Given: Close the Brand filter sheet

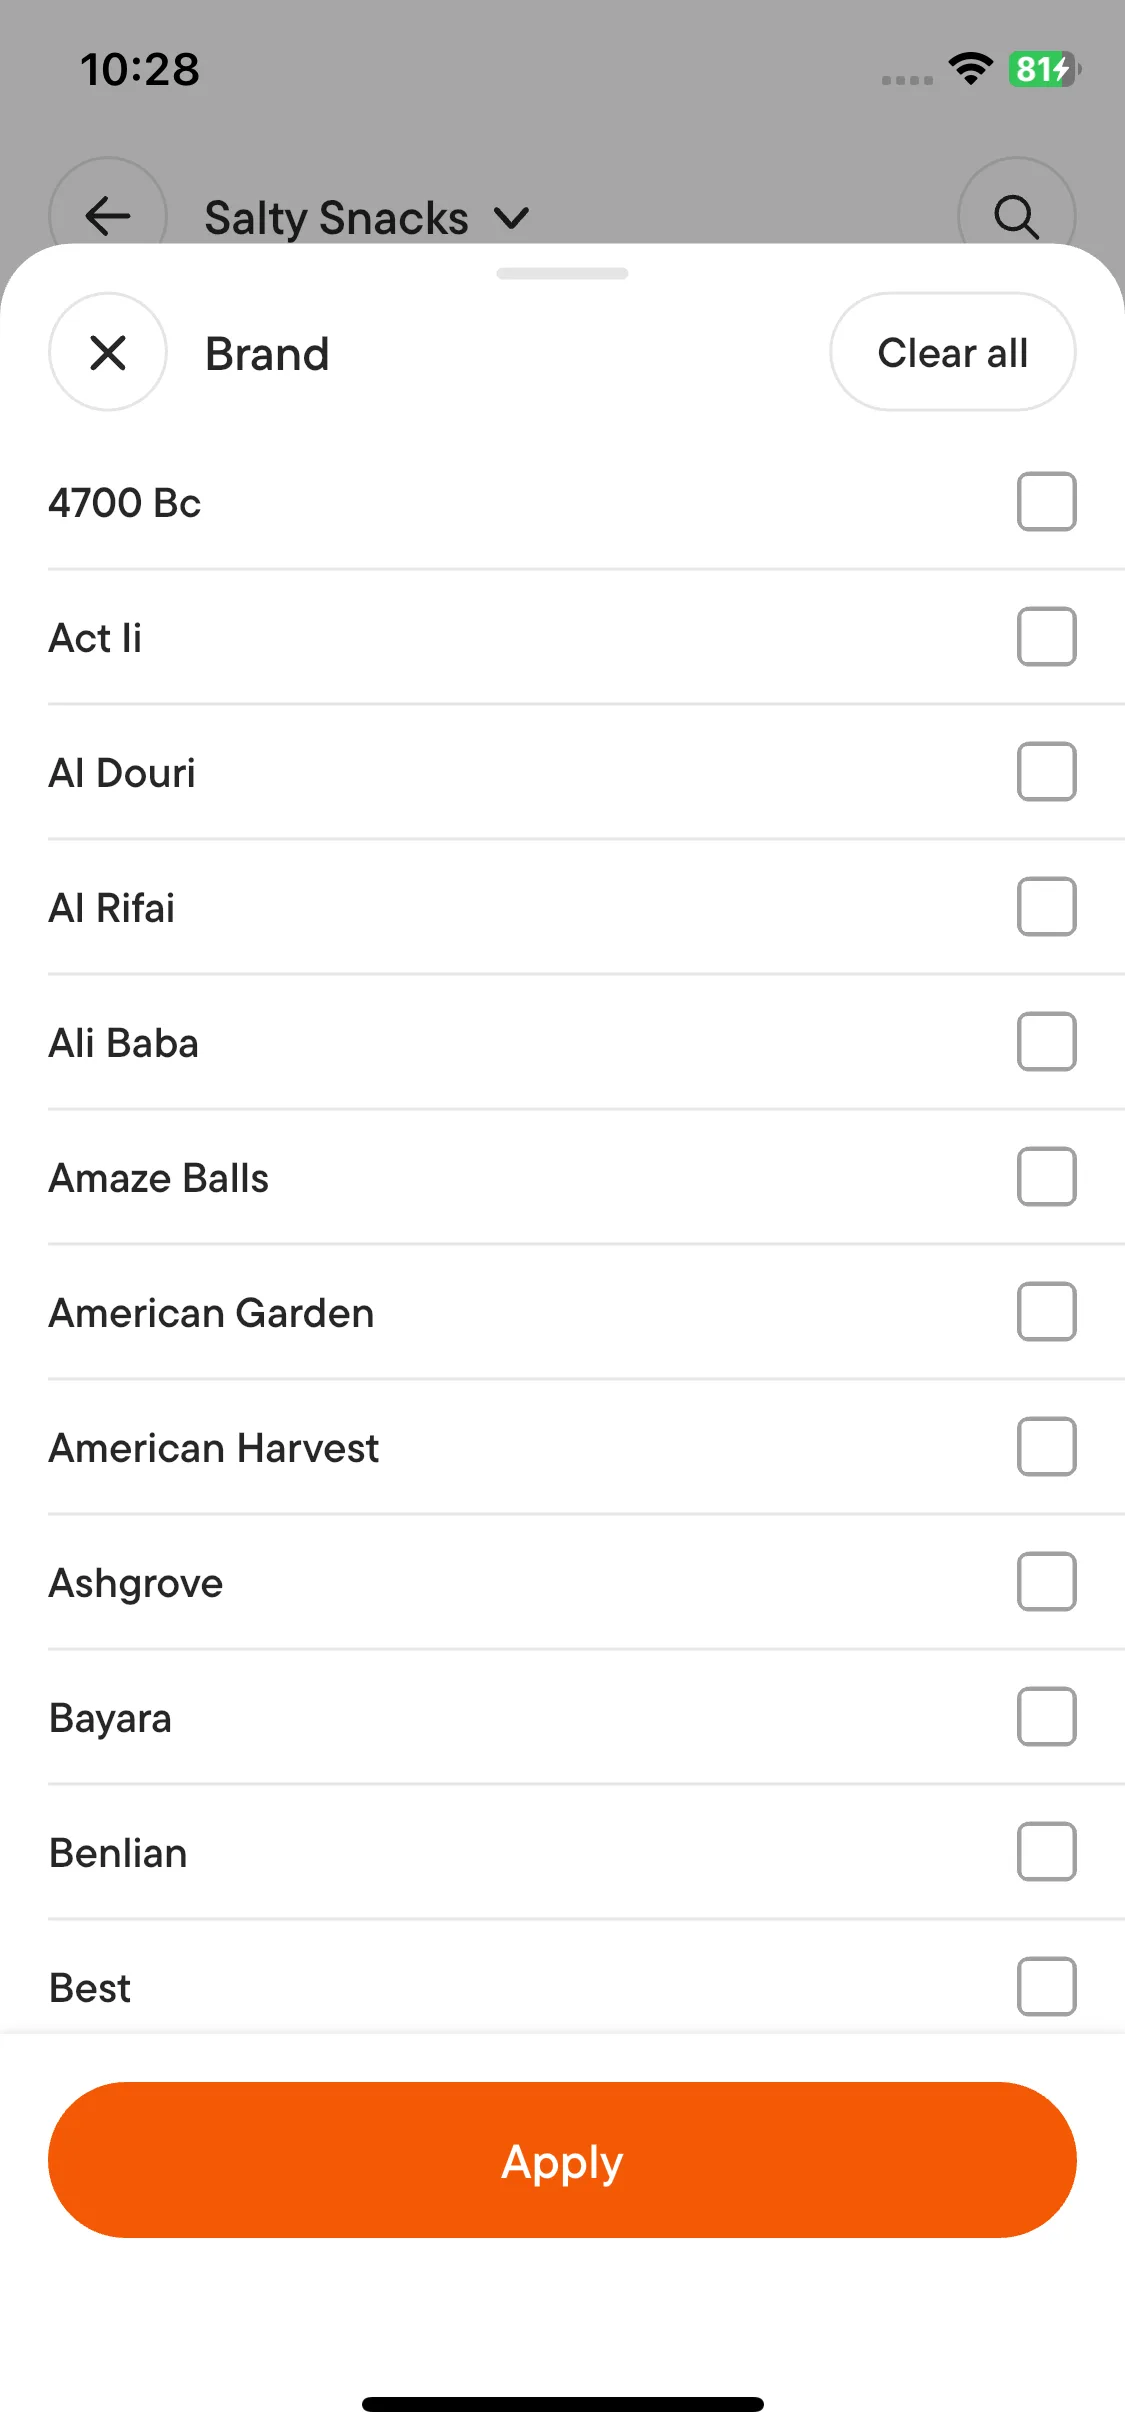Looking at the screenshot, I should pos(108,352).
